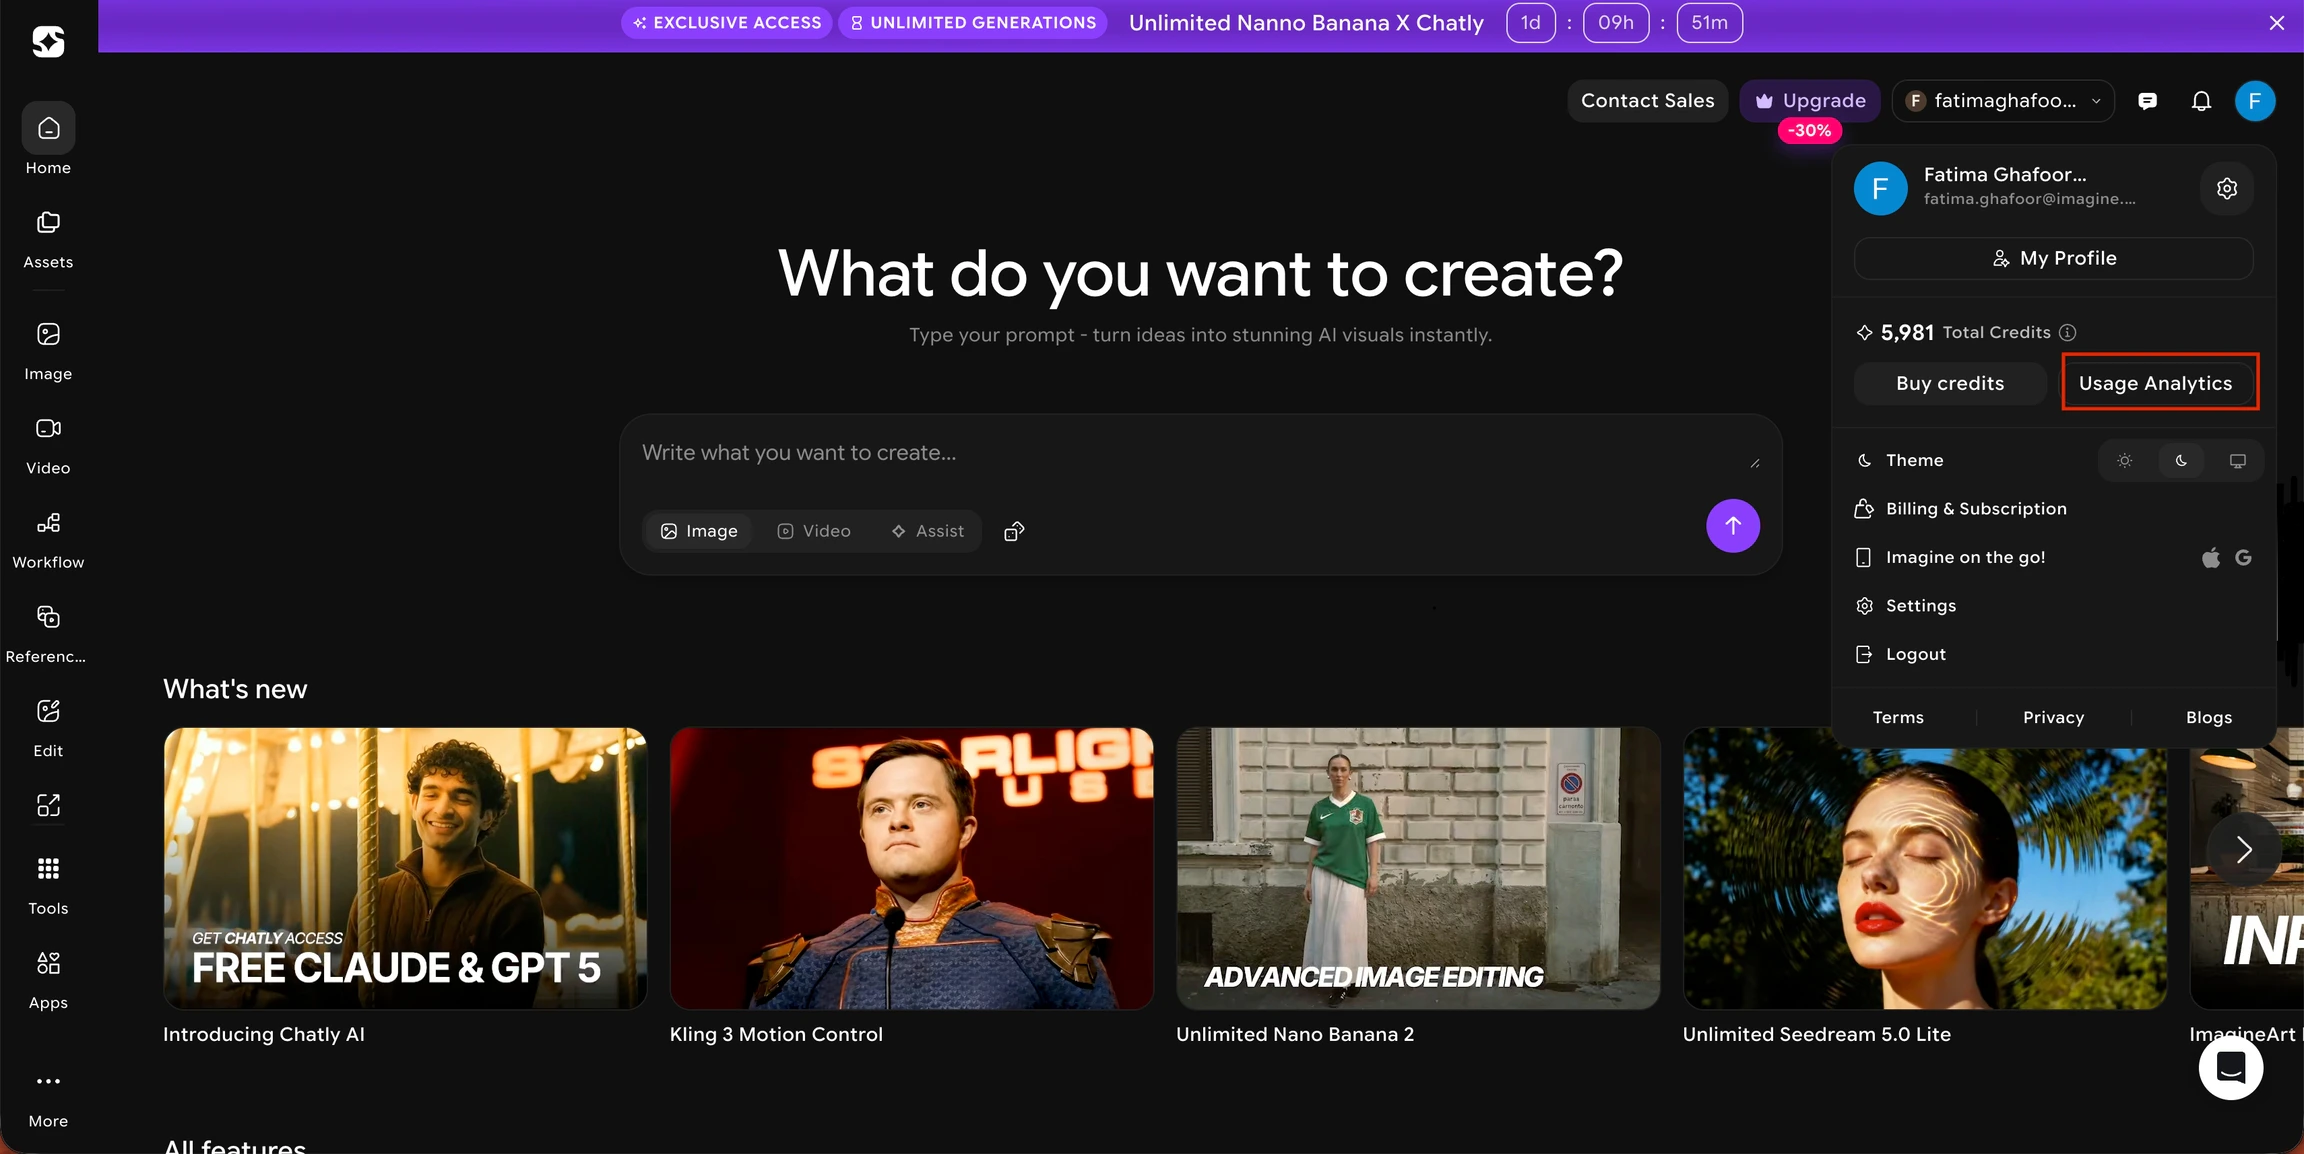Screen dimensions: 2304x1154
Task: Open Settings from profile menu
Action: pos(2053,605)
